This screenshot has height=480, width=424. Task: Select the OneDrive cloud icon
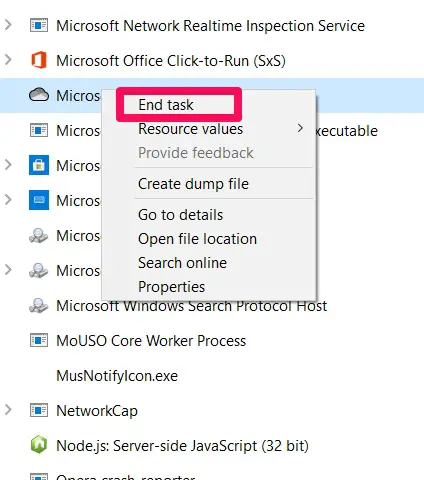39,95
